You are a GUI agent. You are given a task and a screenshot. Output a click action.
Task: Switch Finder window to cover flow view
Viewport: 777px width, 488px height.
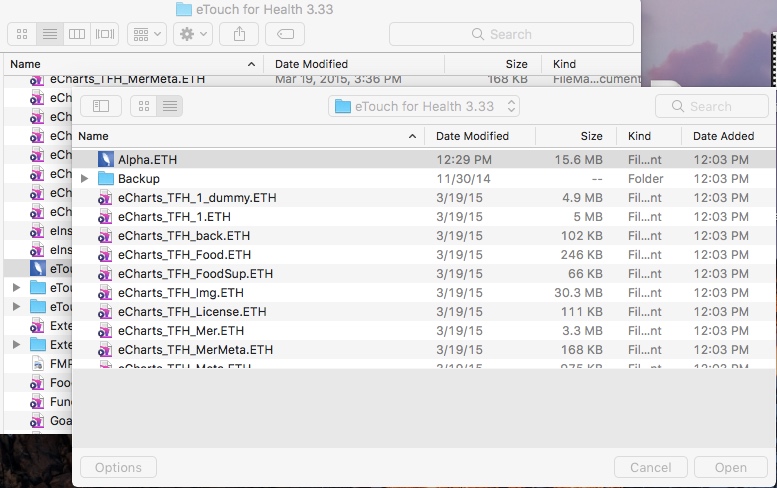click(105, 34)
